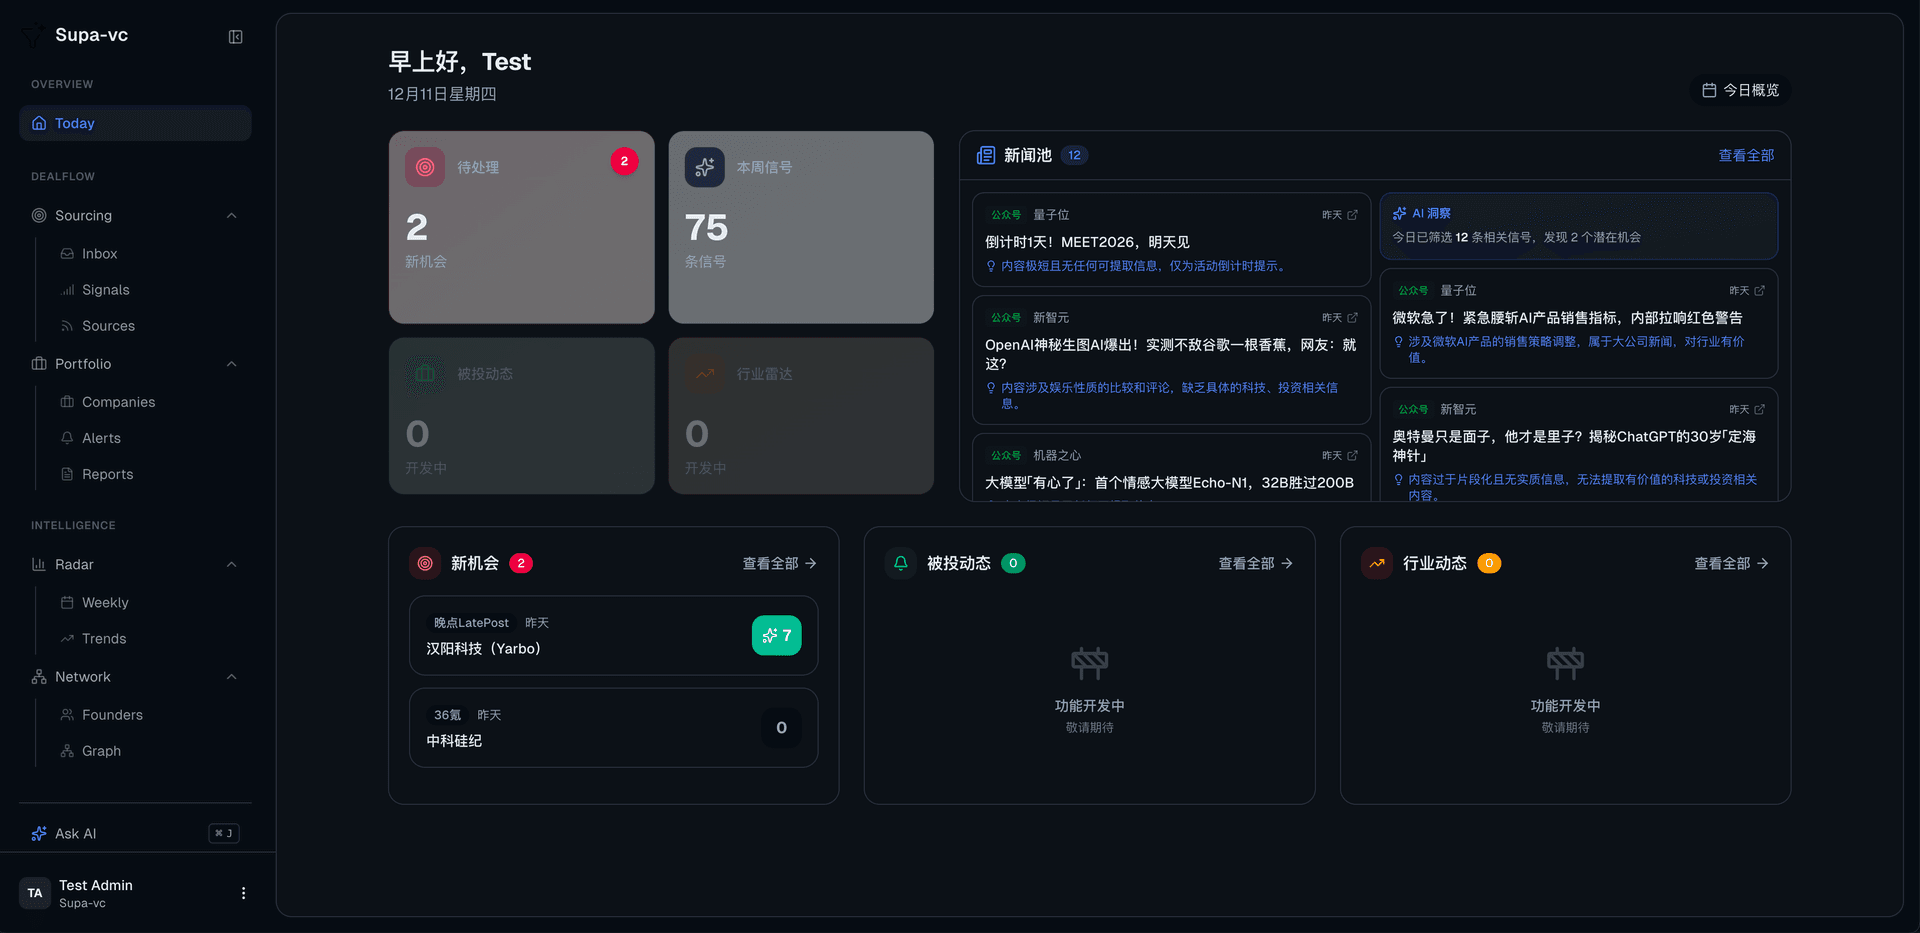Click the Signals chart icon
The image size is (1920, 933).
[66, 290]
